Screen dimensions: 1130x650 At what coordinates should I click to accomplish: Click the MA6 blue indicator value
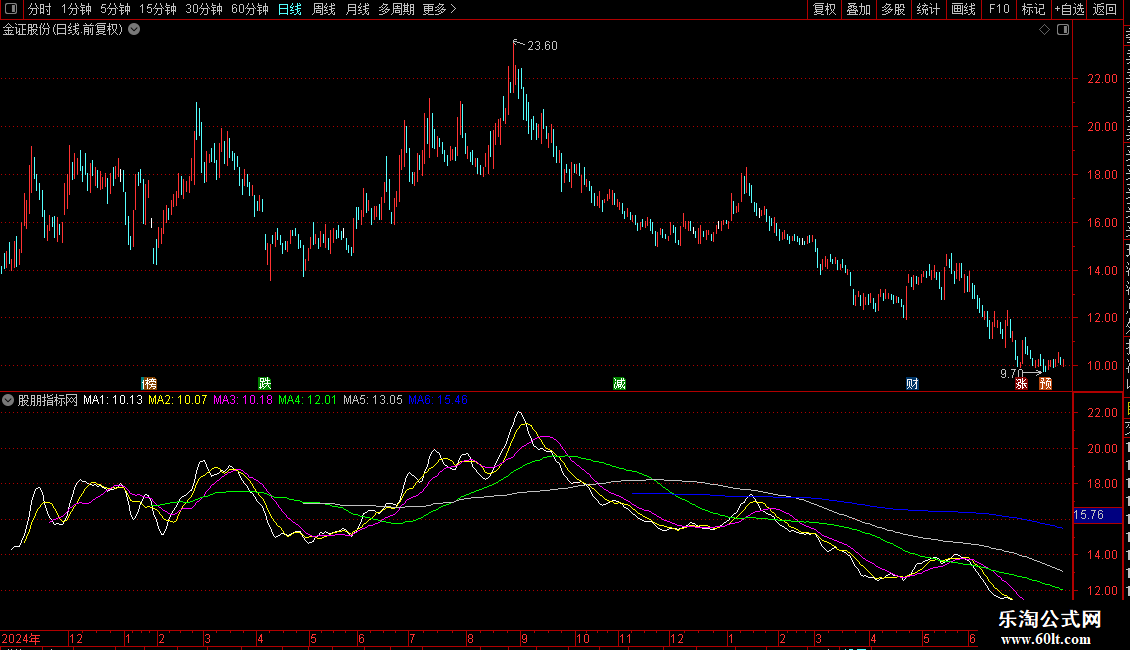tap(438, 400)
